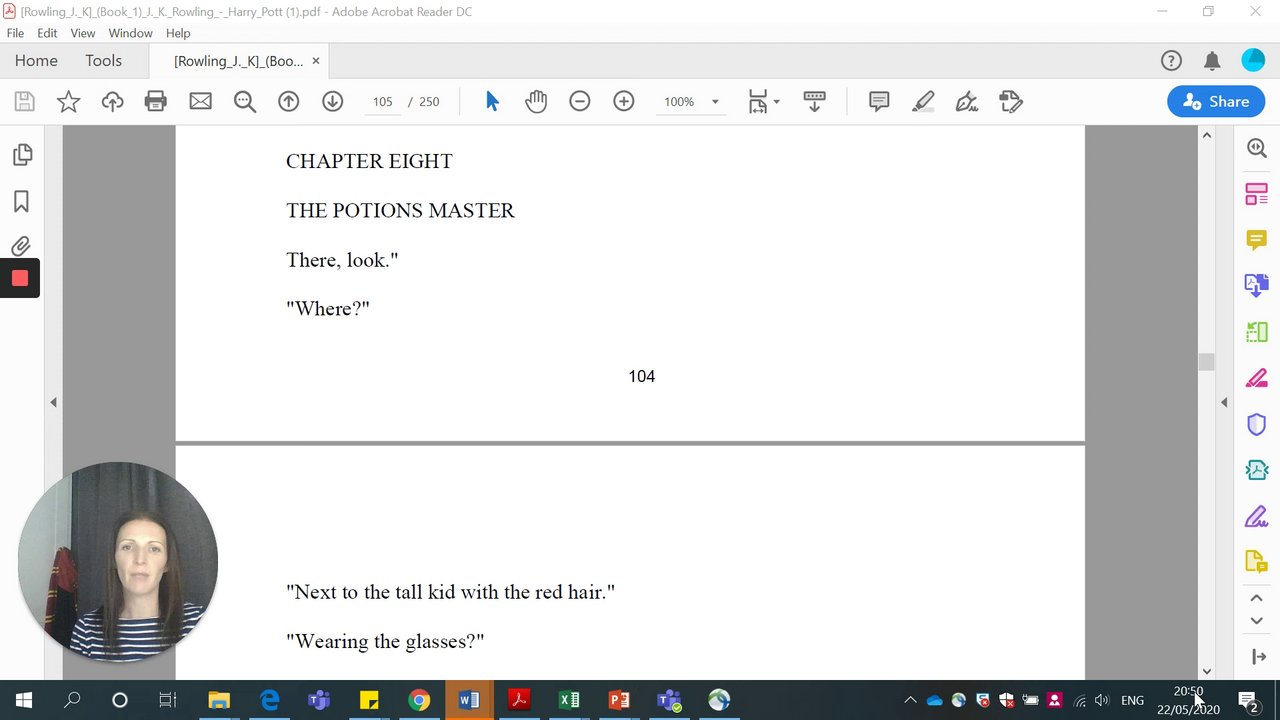Image resolution: width=1280 pixels, height=720 pixels.
Task: Show hidden system tray icons chevron
Action: tap(910, 700)
